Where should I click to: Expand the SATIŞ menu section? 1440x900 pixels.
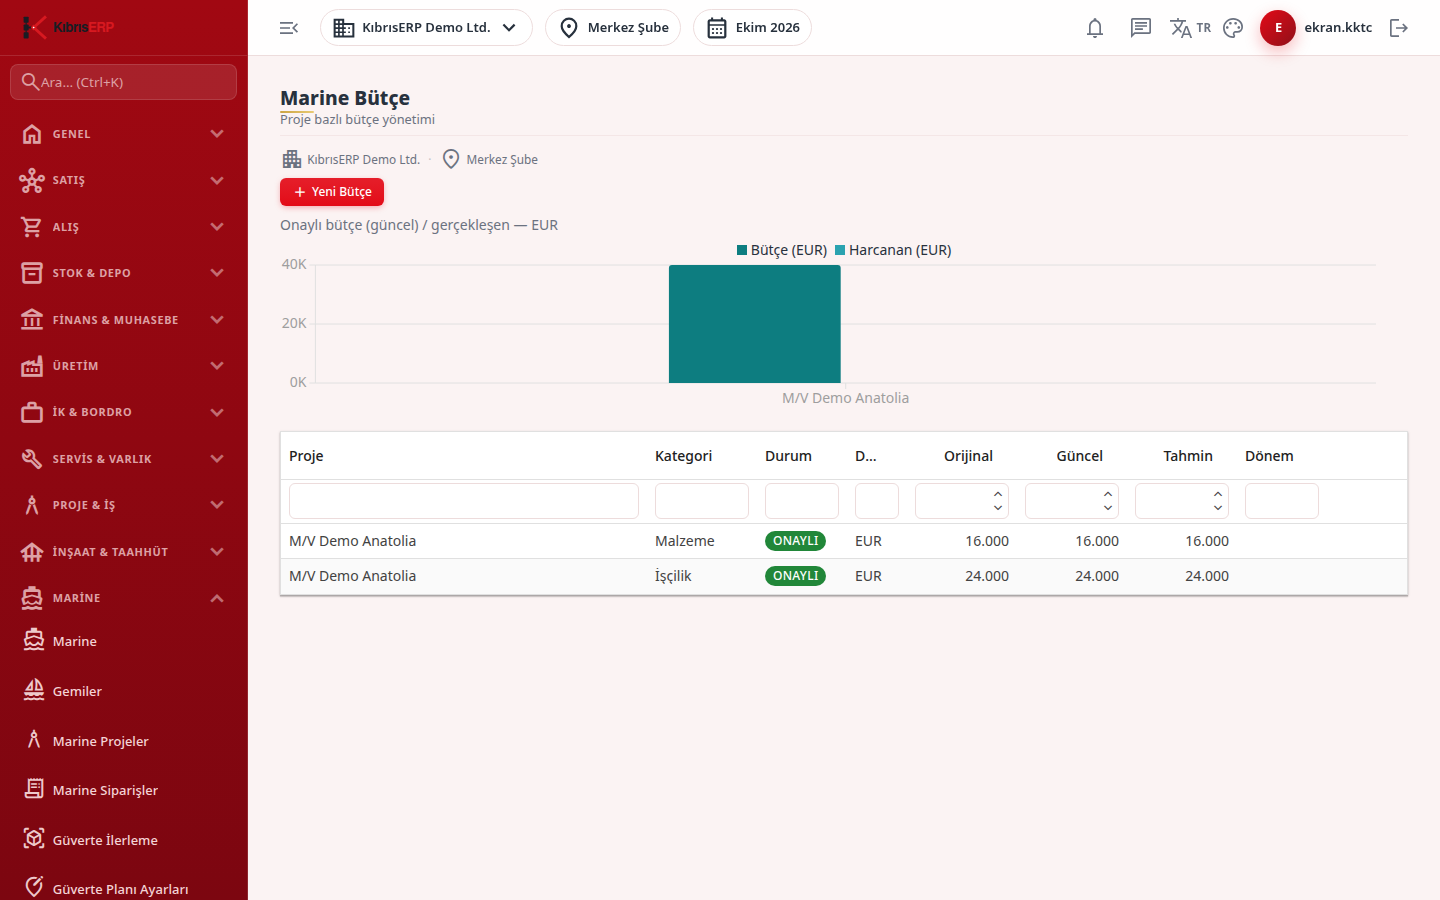coord(124,180)
